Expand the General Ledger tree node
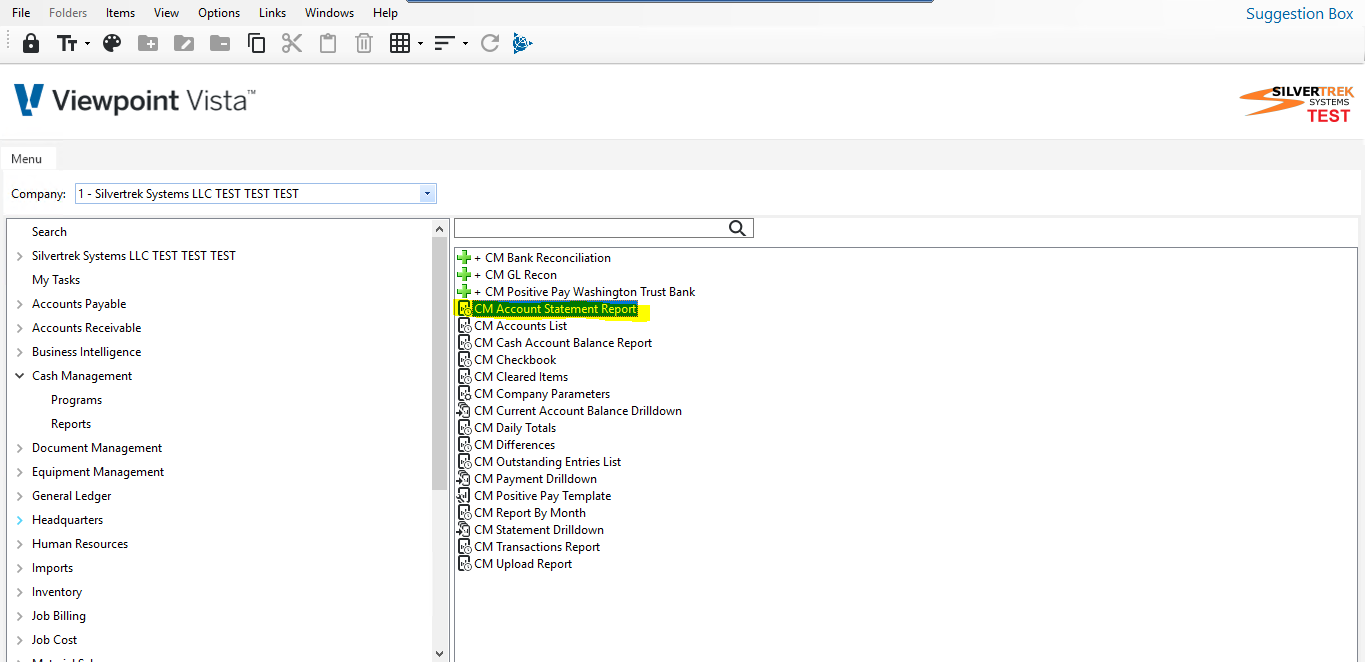This screenshot has width=1365, height=662. point(20,496)
